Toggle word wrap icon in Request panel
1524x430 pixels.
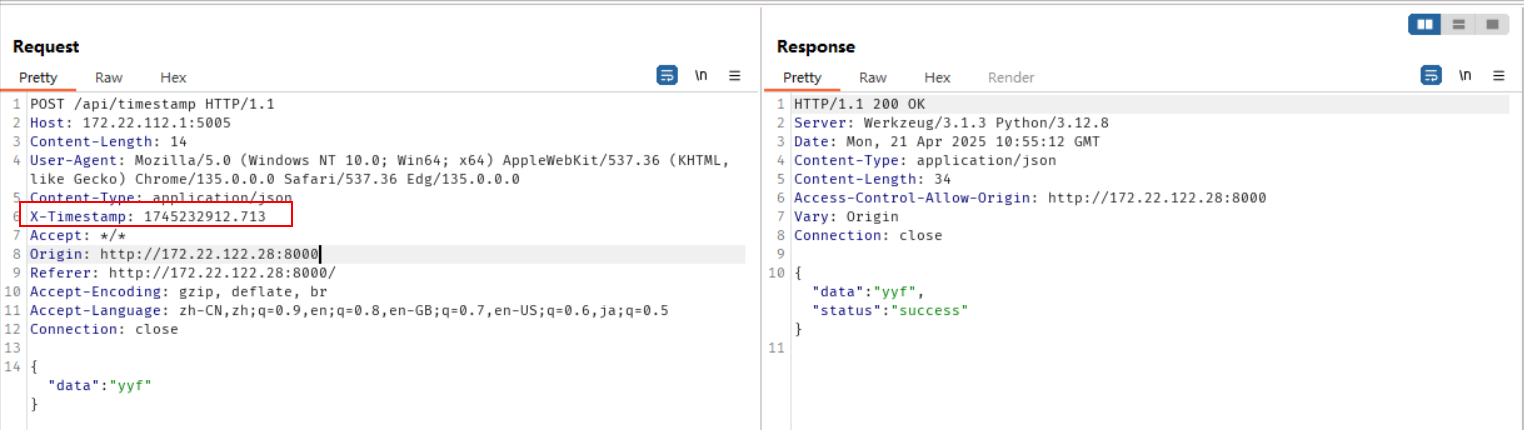point(667,75)
